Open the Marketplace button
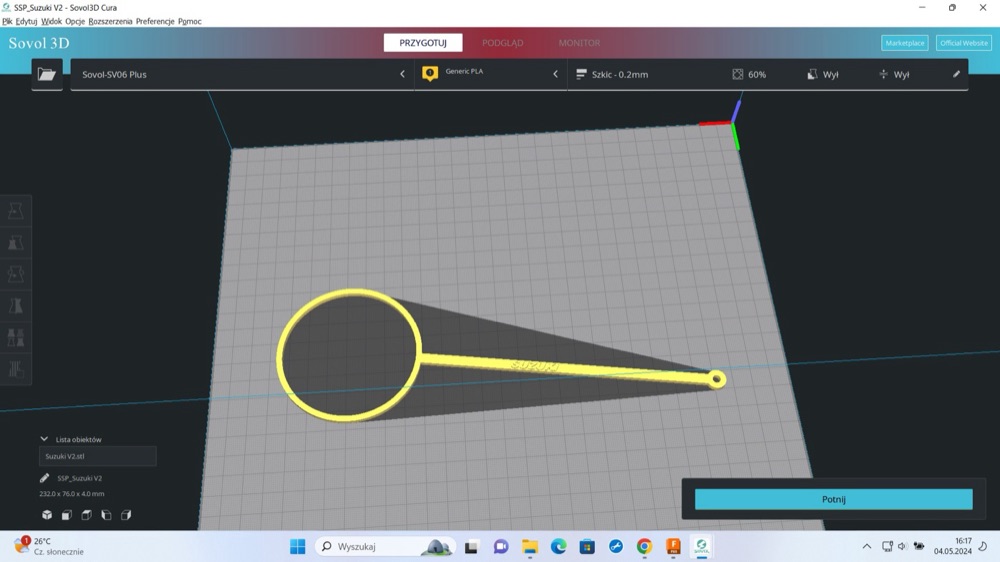Viewport: 1000px width, 562px height. (x=904, y=43)
